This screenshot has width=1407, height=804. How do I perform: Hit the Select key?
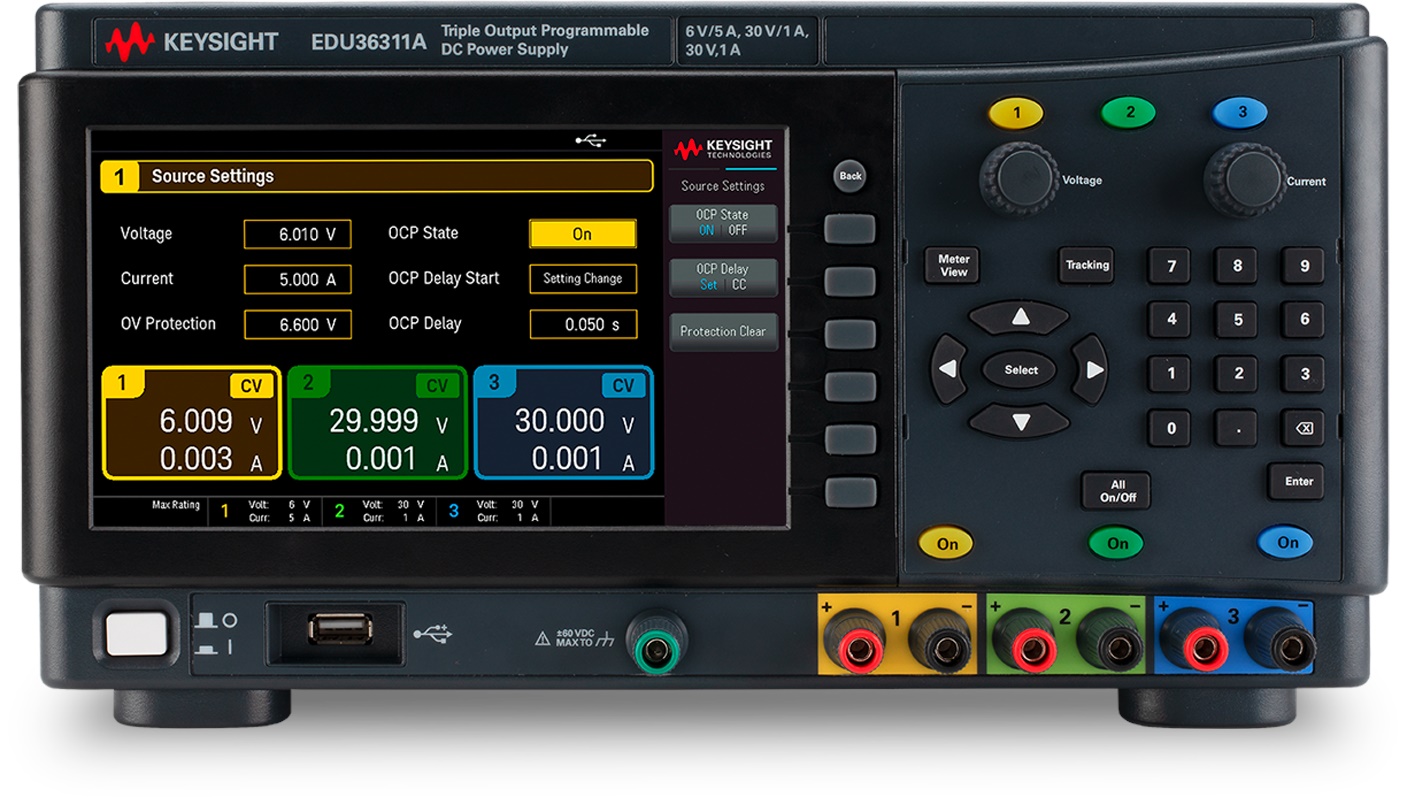pyautogui.click(x=1020, y=369)
